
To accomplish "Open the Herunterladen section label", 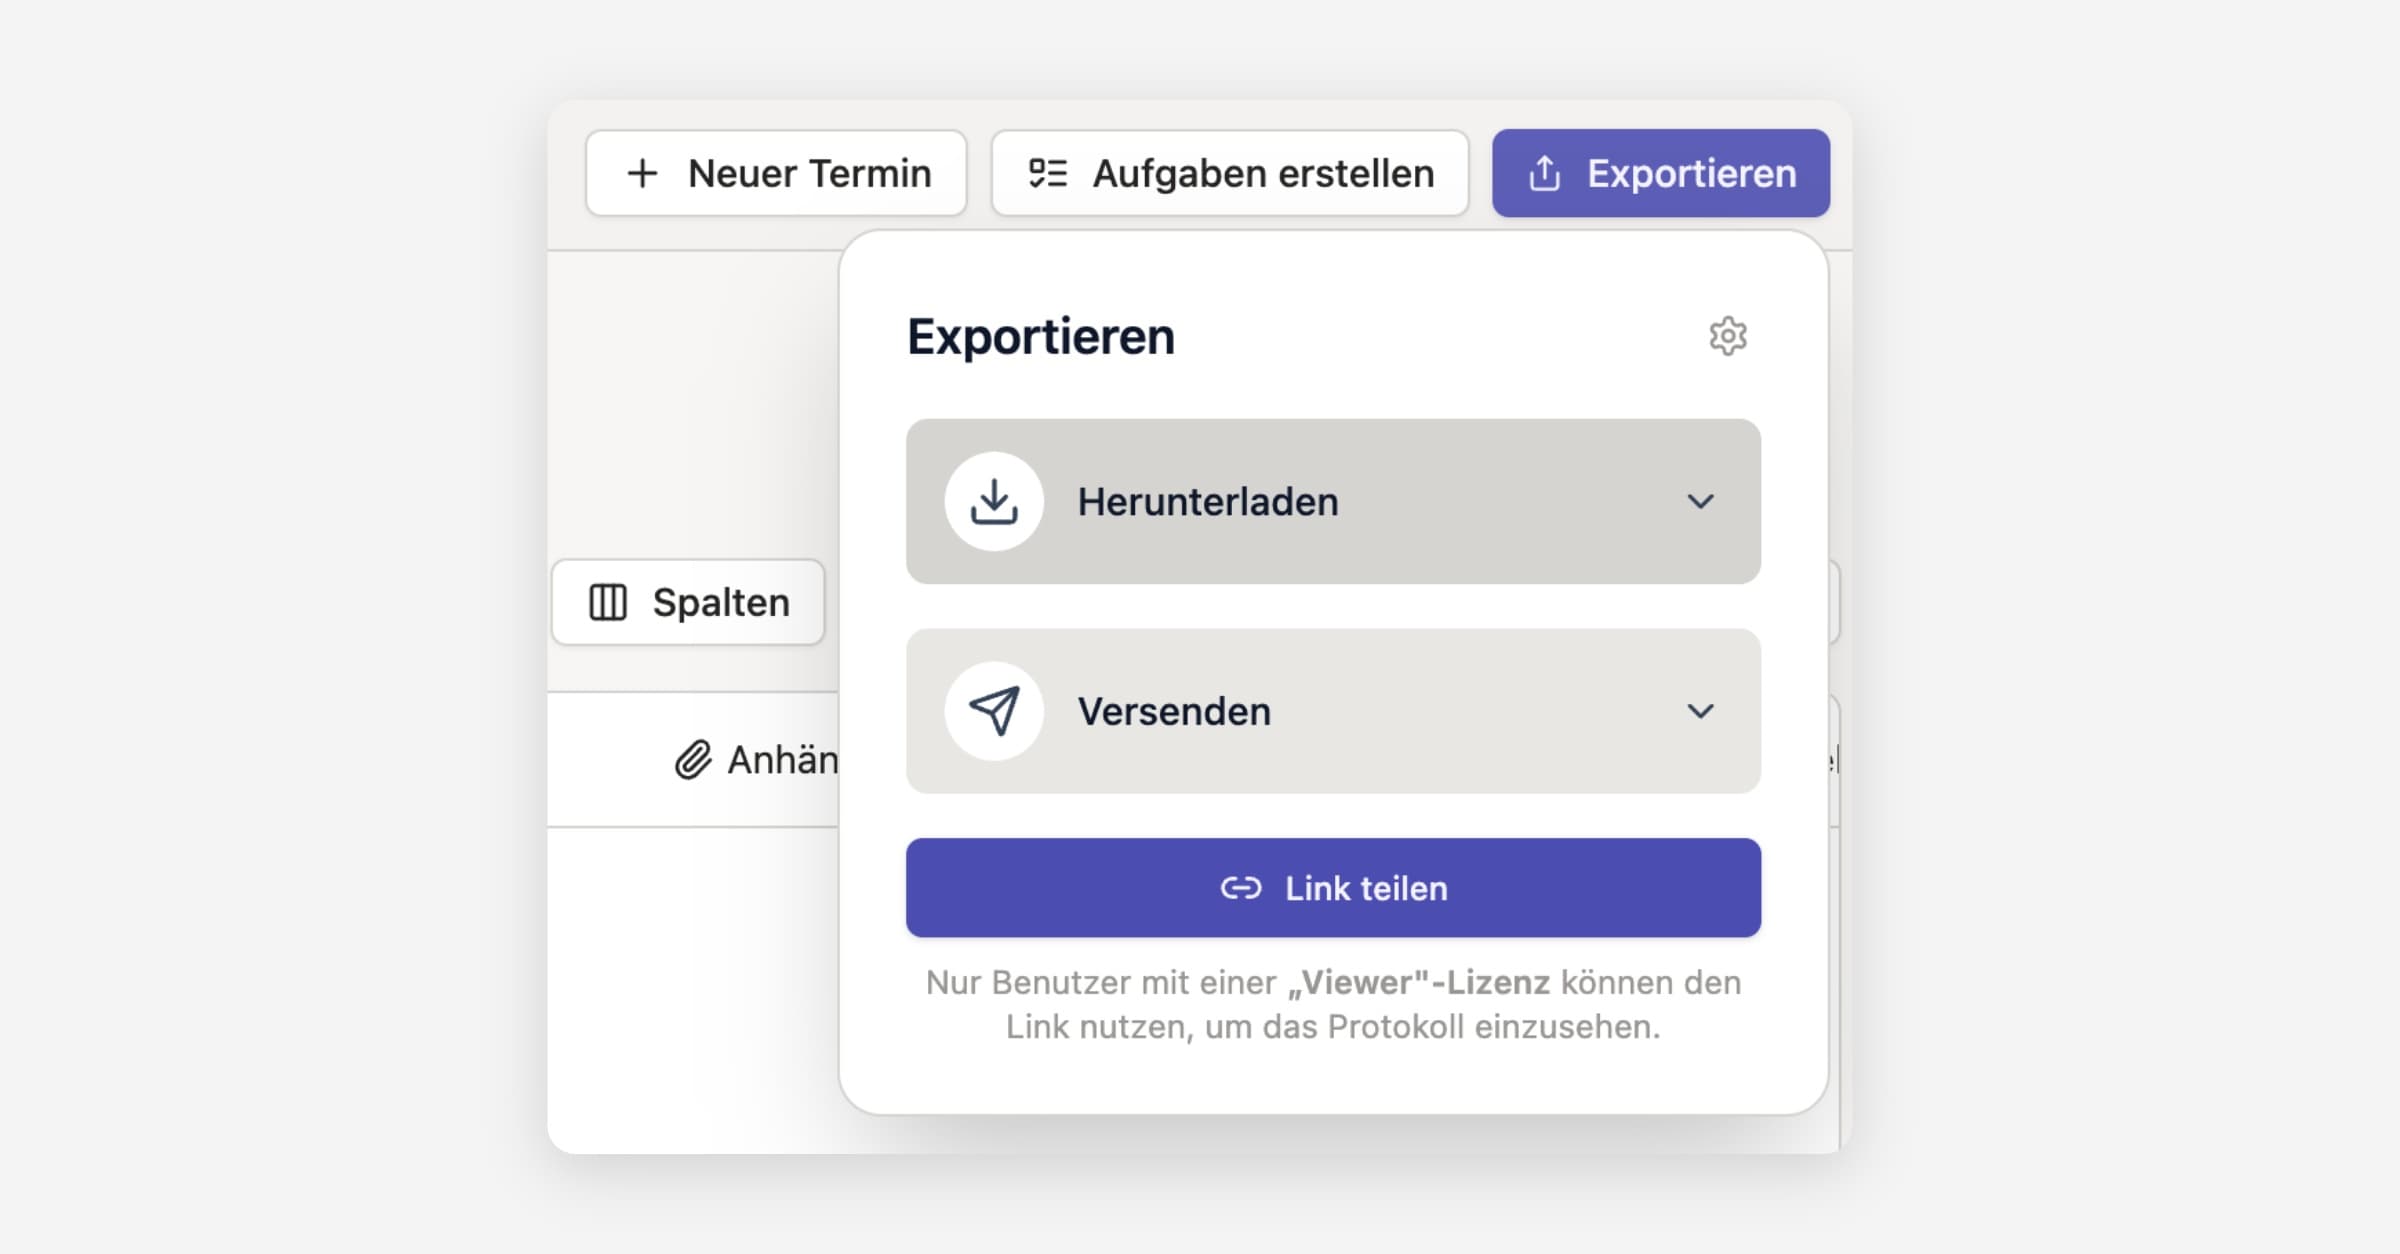I will (x=1207, y=502).
